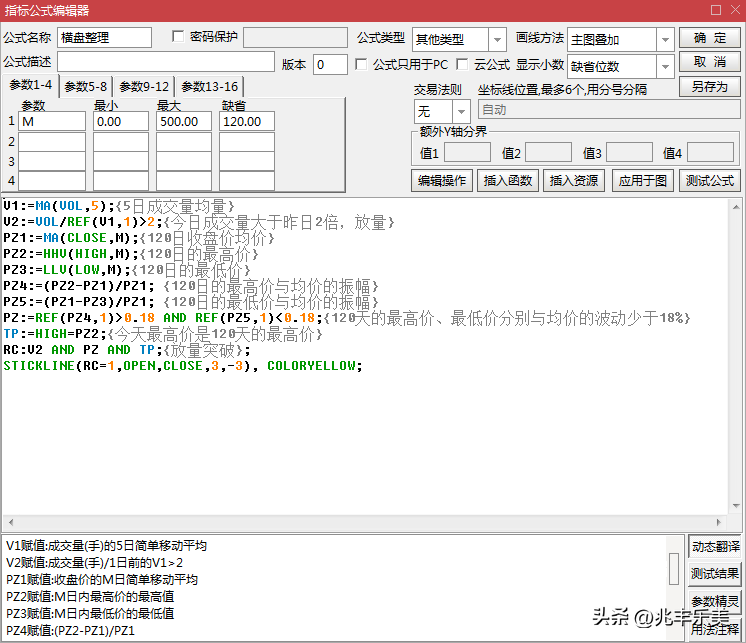
Task: Click translation line PZ4赋值:(PZ2-PZ1)/PZ1
Action: [x=70, y=631]
